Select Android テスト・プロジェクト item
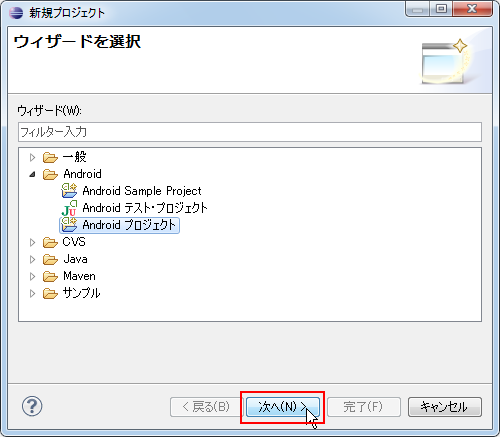Screen dimensions: 500x437 145,208
